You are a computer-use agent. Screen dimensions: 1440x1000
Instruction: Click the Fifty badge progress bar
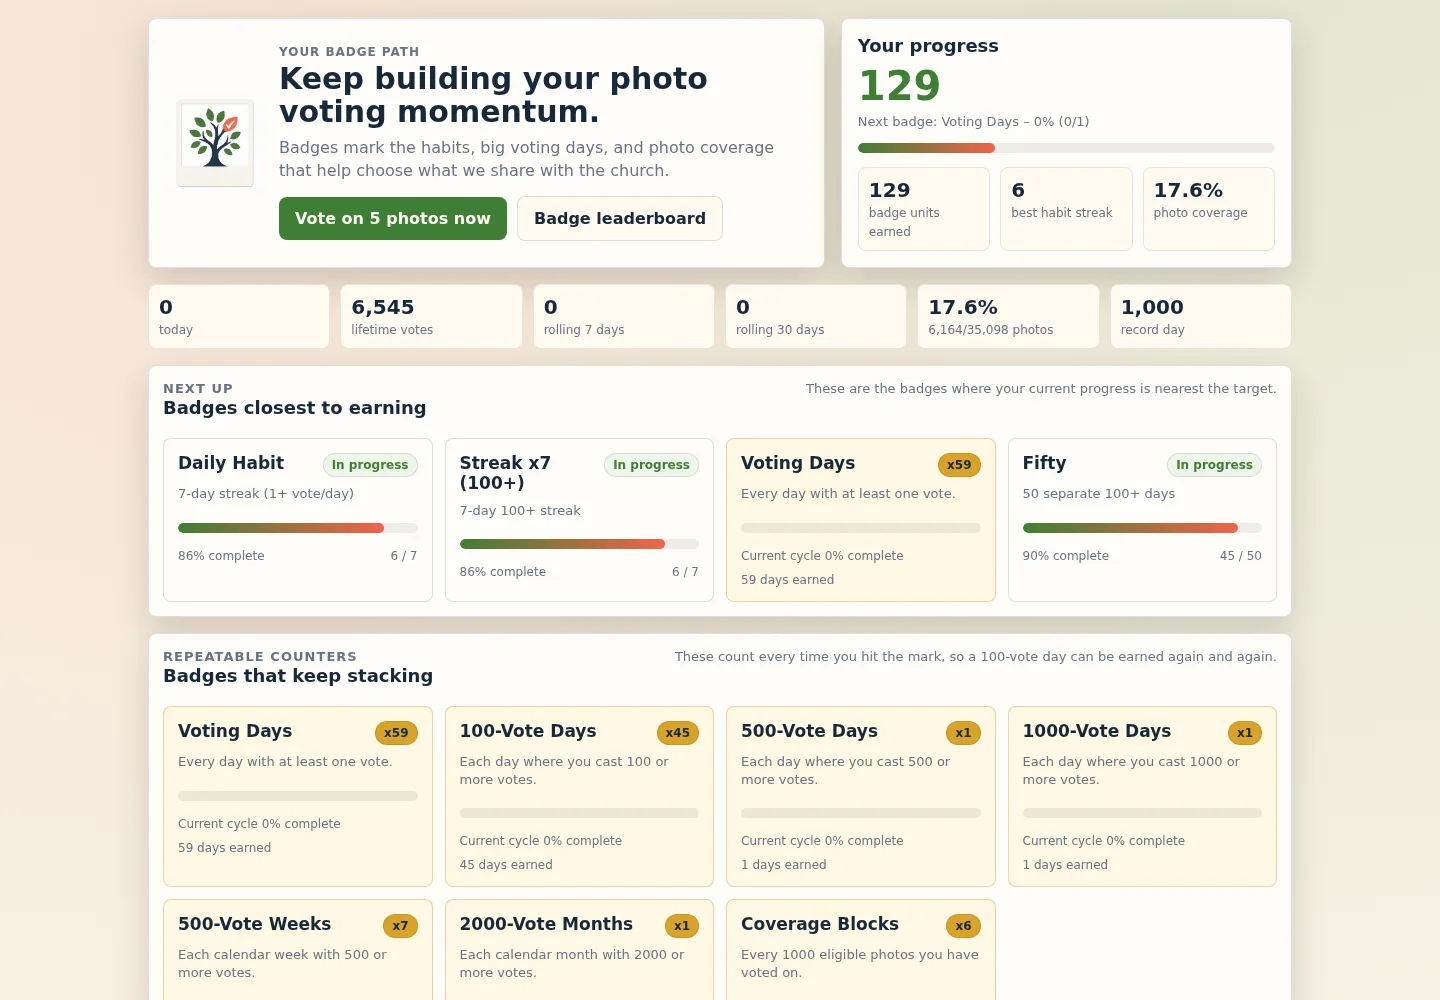[1142, 528]
